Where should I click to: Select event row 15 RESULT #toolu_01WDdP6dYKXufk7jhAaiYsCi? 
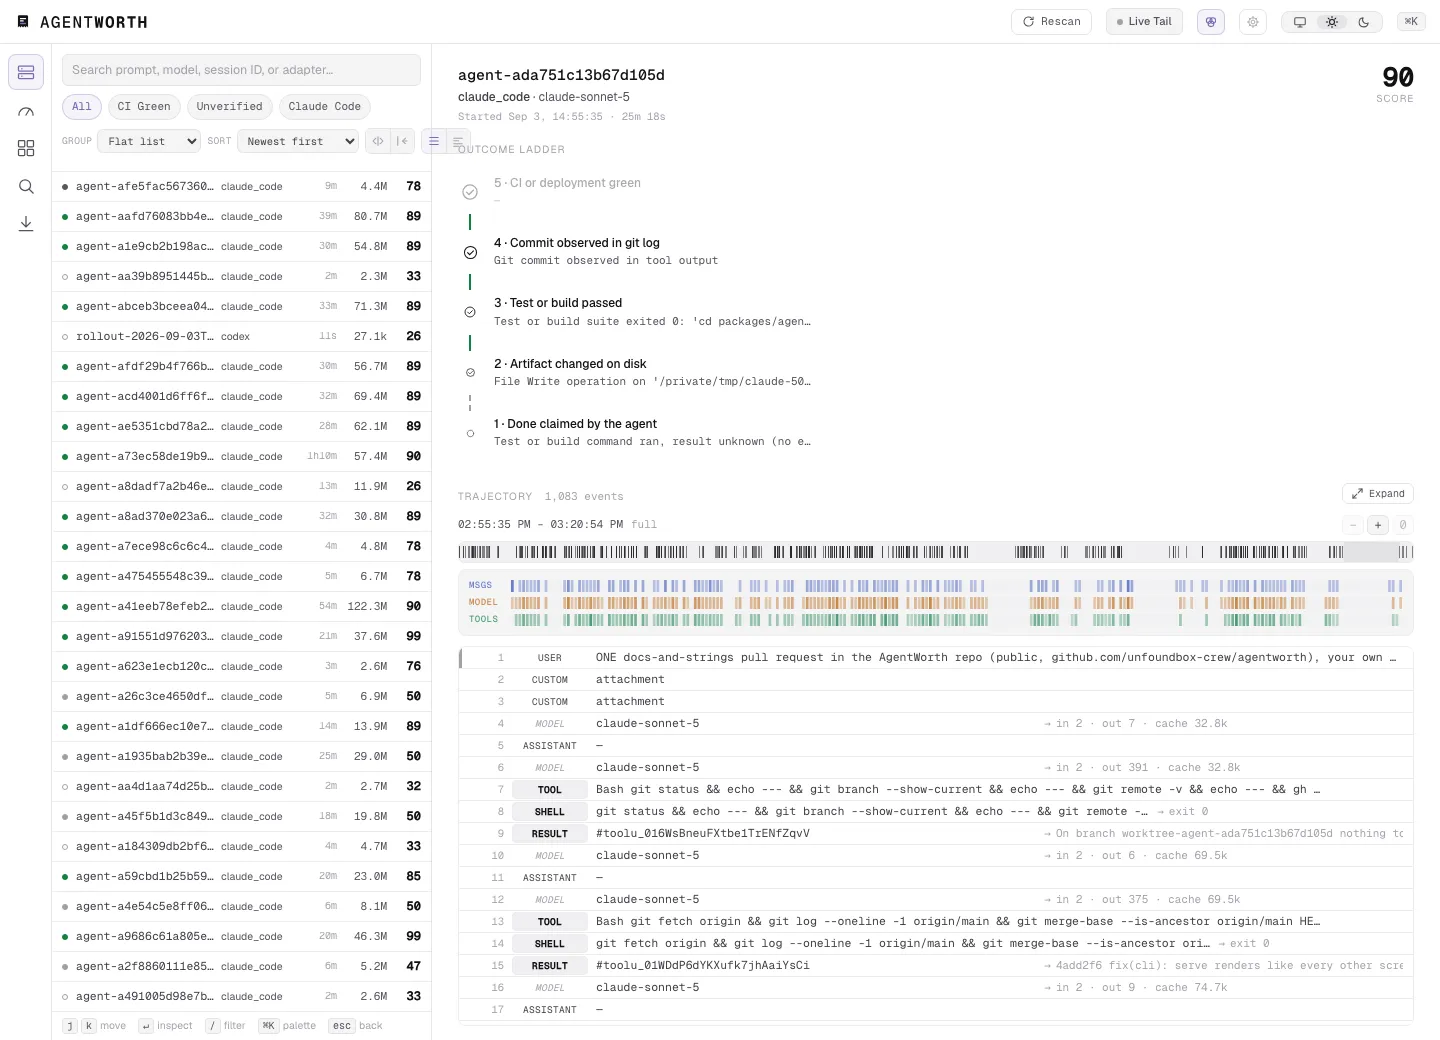pyautogui.click(x=936, y=966)
